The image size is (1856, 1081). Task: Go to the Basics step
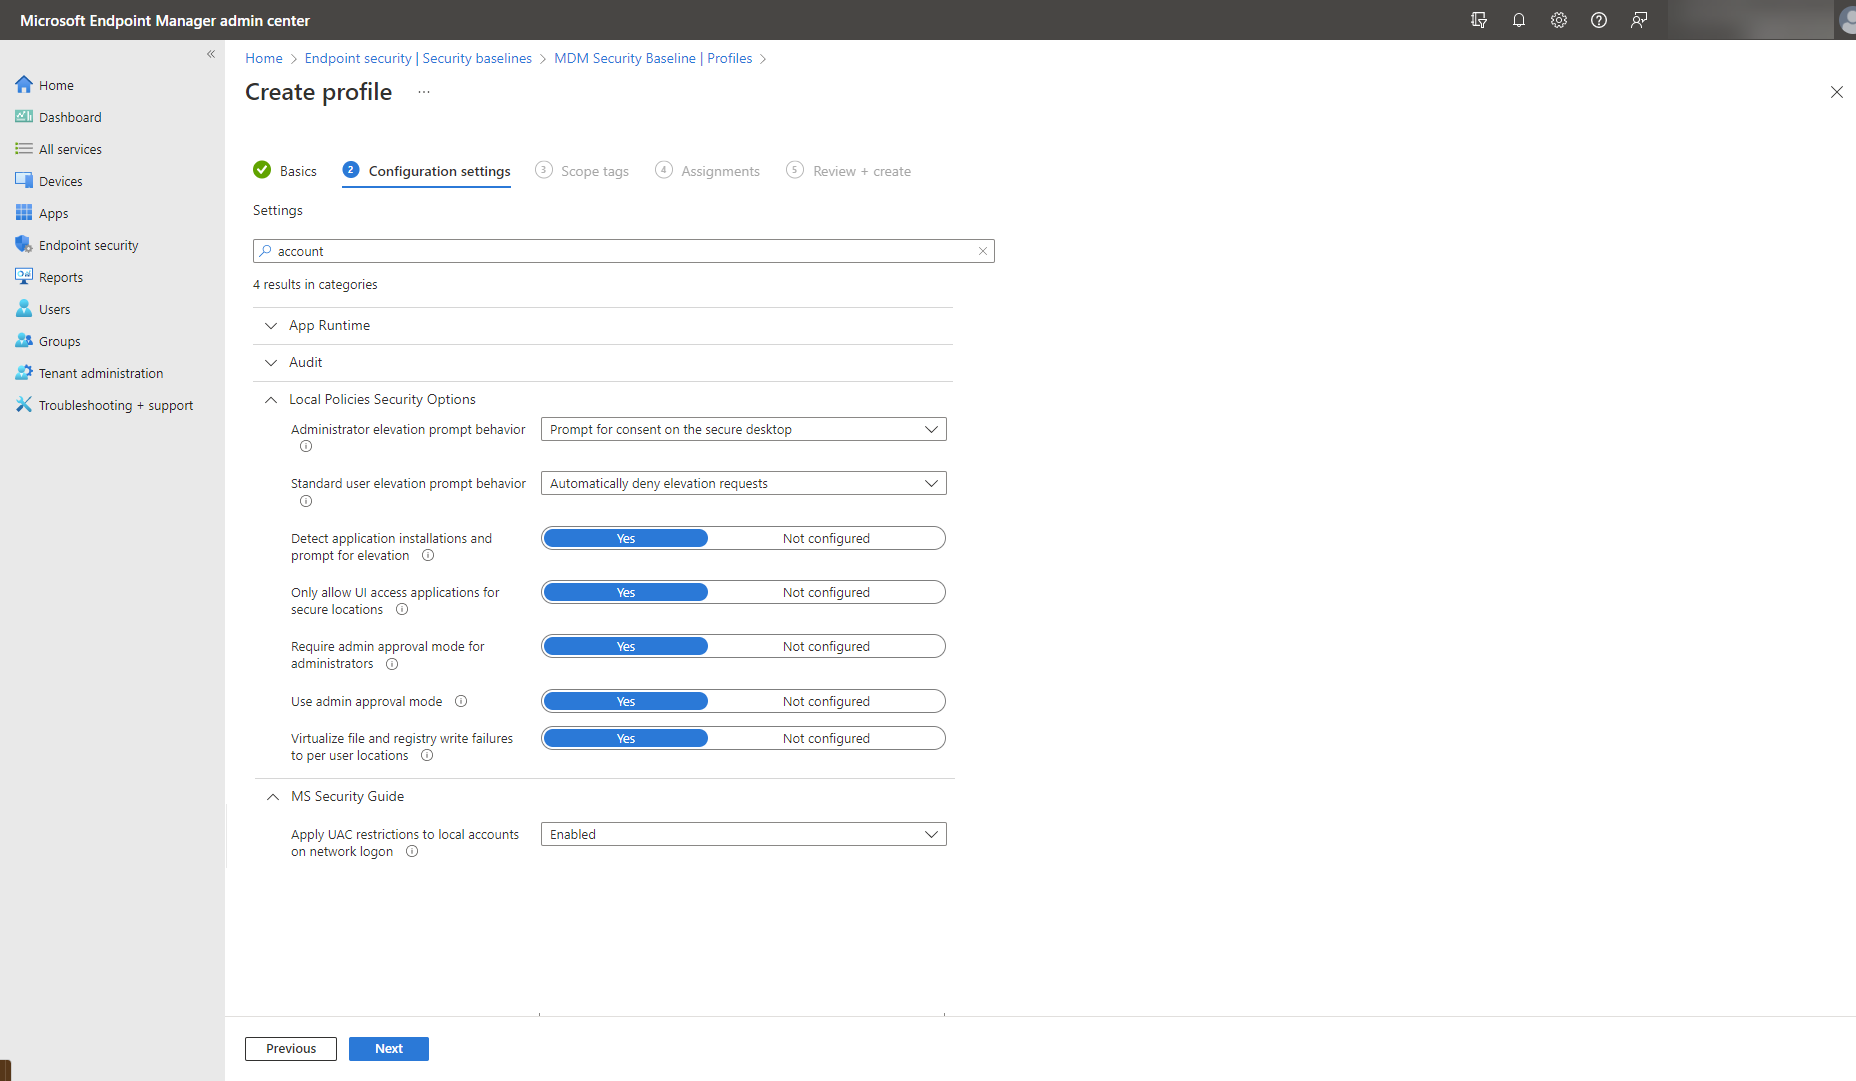(285, 171)
